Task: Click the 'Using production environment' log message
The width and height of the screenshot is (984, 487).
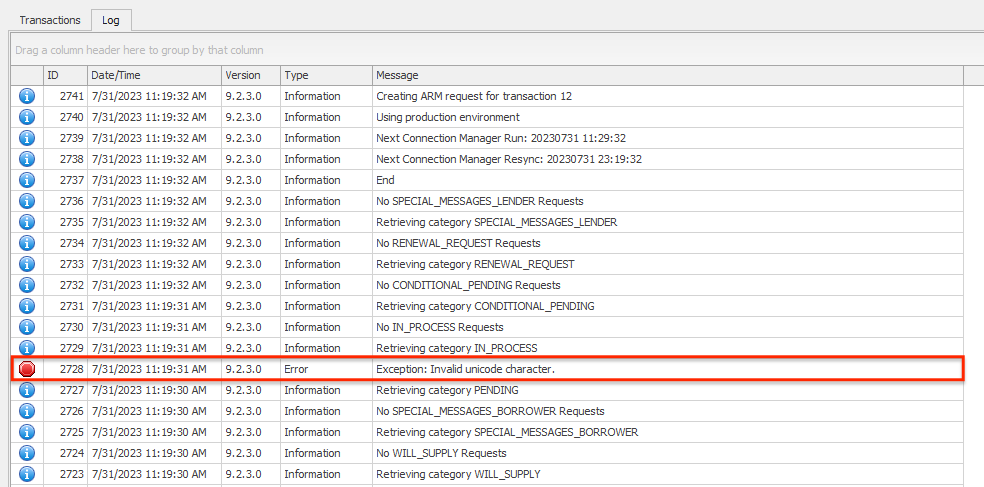Action: coord(447,117)
